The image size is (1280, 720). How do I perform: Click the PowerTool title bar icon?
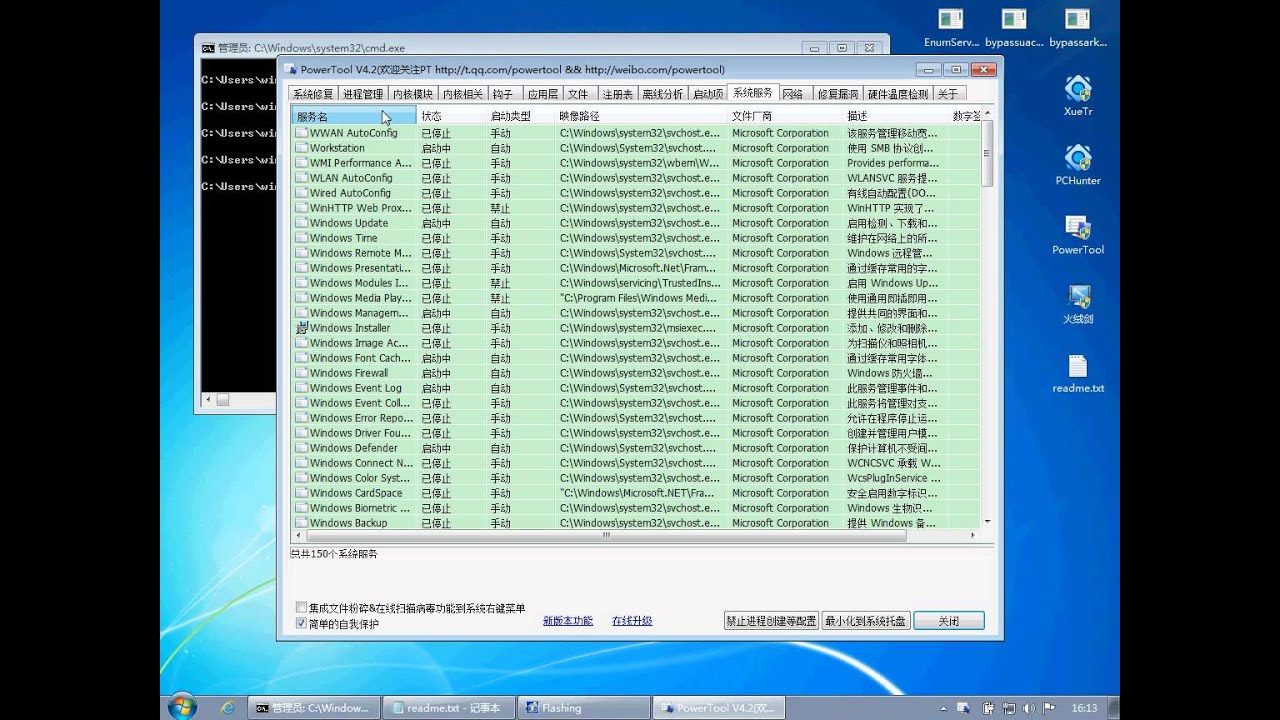pos(290,69)
